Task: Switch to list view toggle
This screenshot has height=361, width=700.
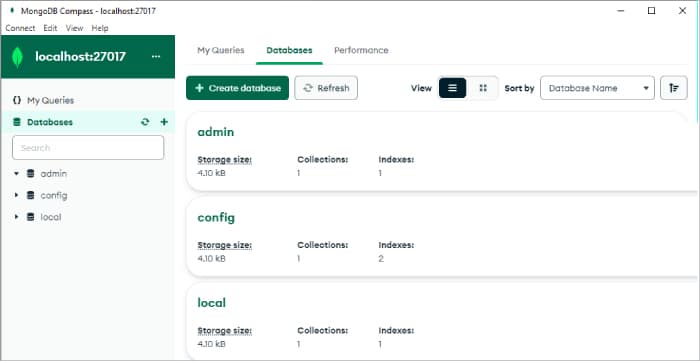Action: click(452, 88)
